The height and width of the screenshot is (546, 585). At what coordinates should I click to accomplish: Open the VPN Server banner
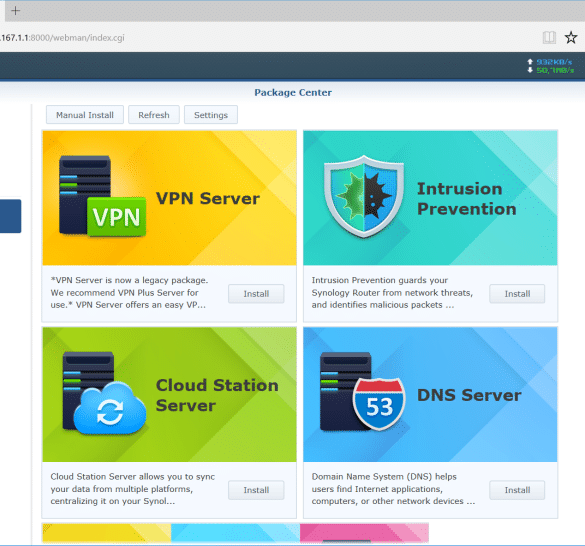coord(169,198)
